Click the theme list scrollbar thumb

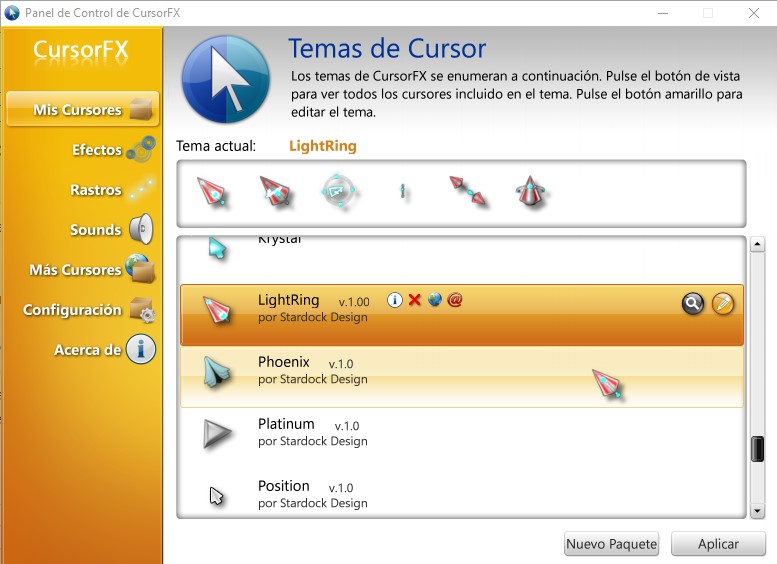tap(757, 449)
